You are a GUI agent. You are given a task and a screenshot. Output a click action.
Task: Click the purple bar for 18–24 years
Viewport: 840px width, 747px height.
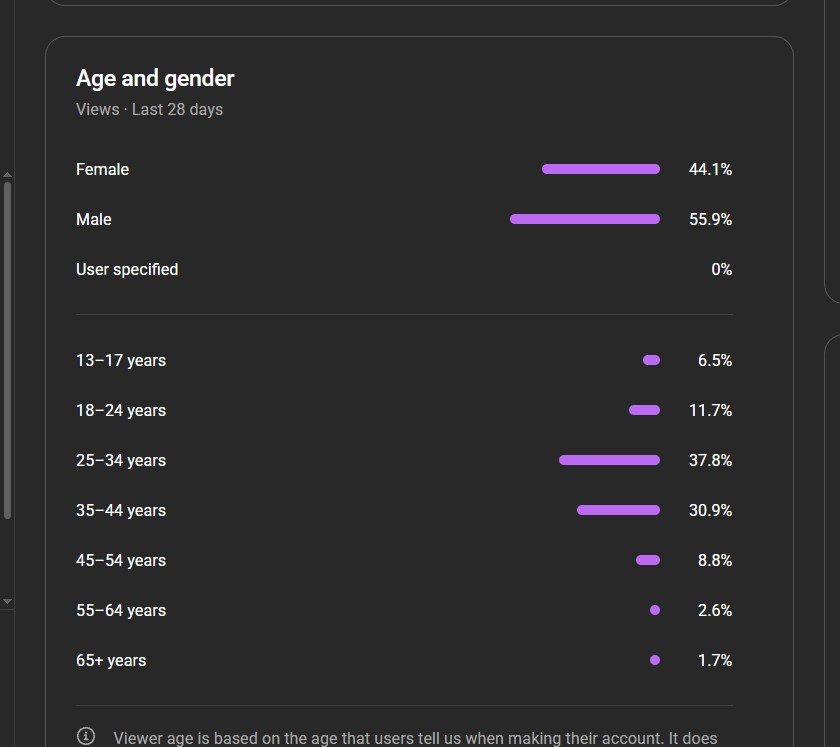point(644,410)
